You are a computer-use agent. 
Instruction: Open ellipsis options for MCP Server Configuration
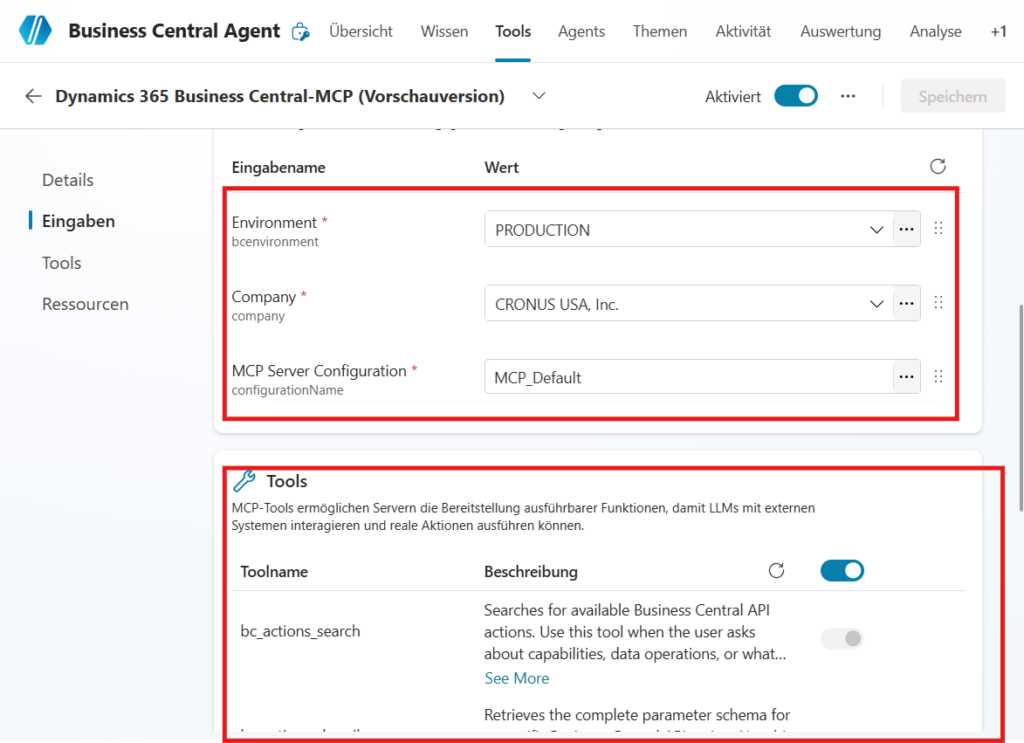pos(906,378)
